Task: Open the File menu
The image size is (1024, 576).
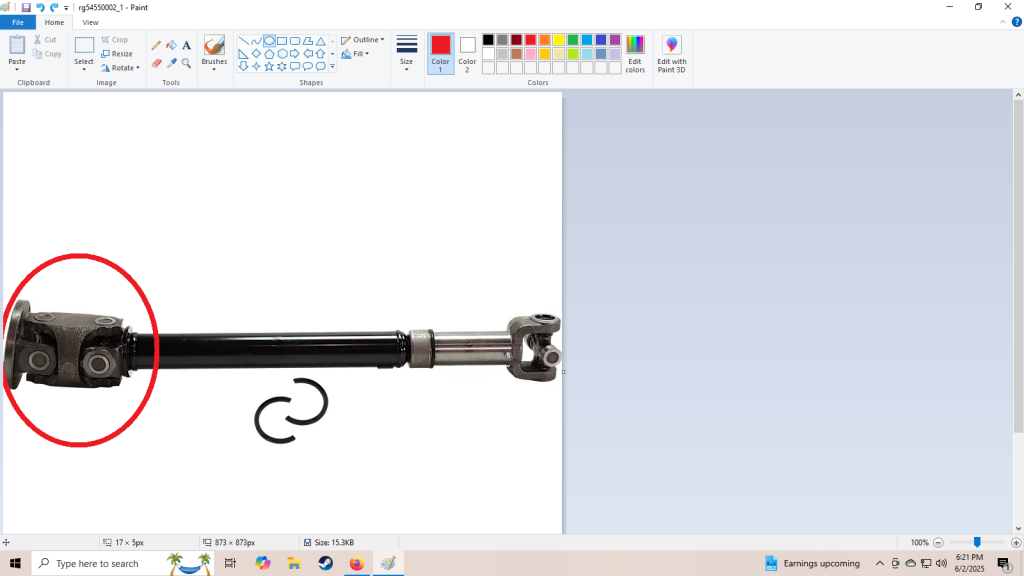Action: pyautogui.click(x=18, y=22)
